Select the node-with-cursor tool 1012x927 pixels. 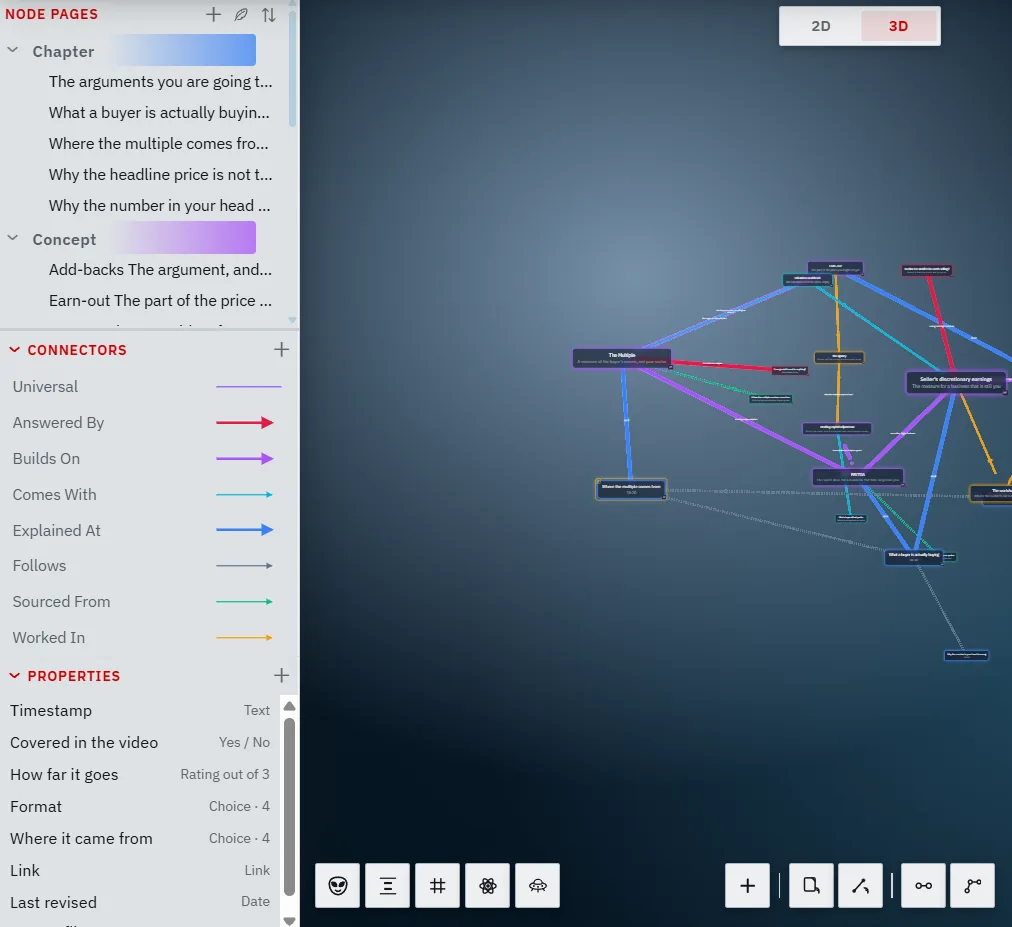tap(811, 886)
